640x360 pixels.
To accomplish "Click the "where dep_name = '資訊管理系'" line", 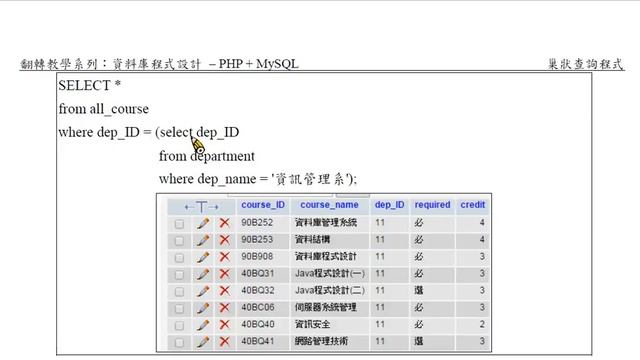I will coord(258,179).
